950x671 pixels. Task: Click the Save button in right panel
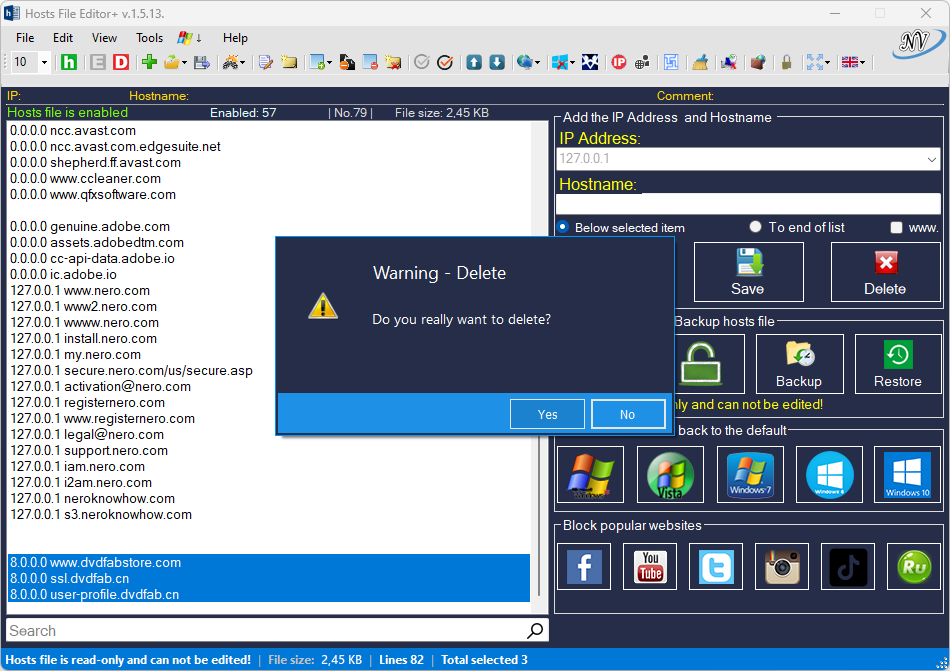[748, 271]
